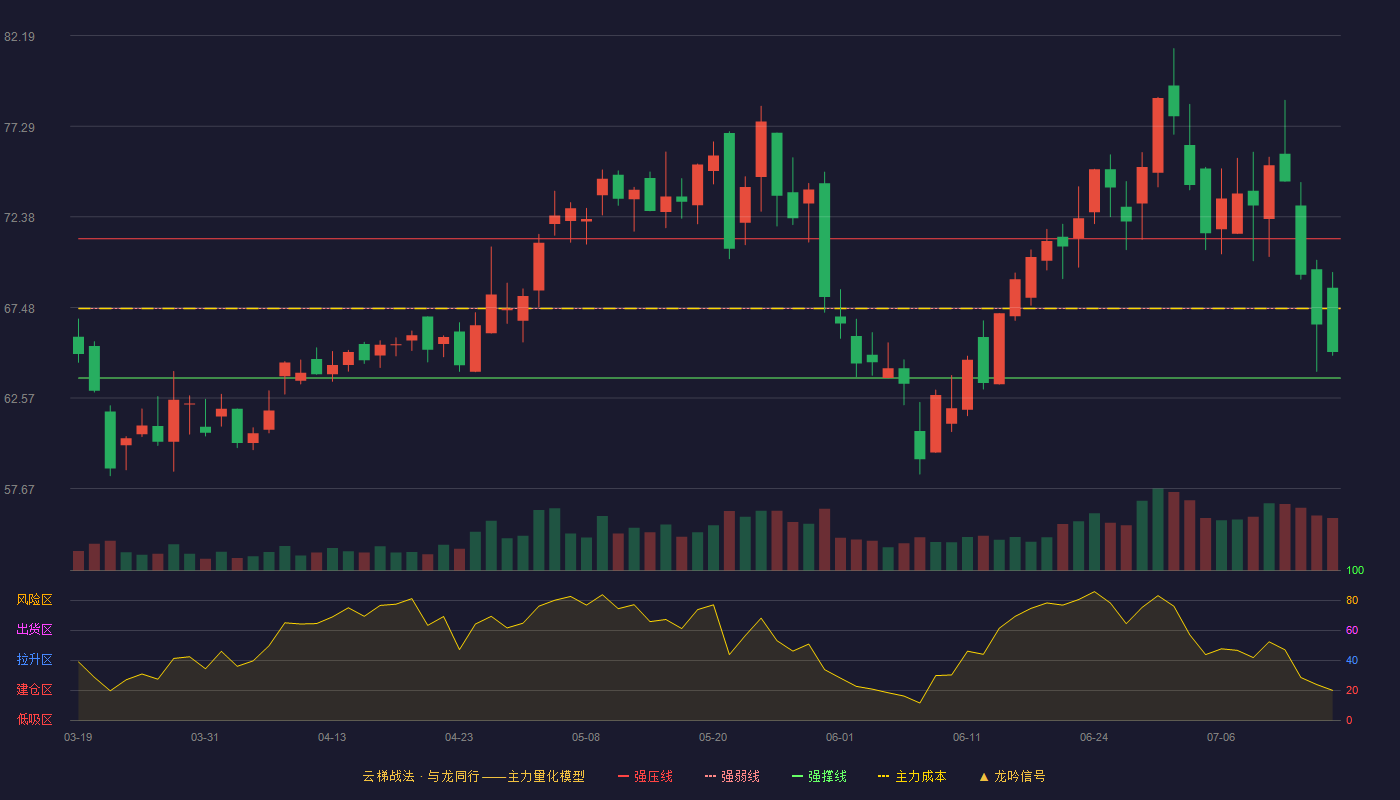
Task: Toggle the 龙吟信号 triangle legend item
Action: (x=1012, y=776)
